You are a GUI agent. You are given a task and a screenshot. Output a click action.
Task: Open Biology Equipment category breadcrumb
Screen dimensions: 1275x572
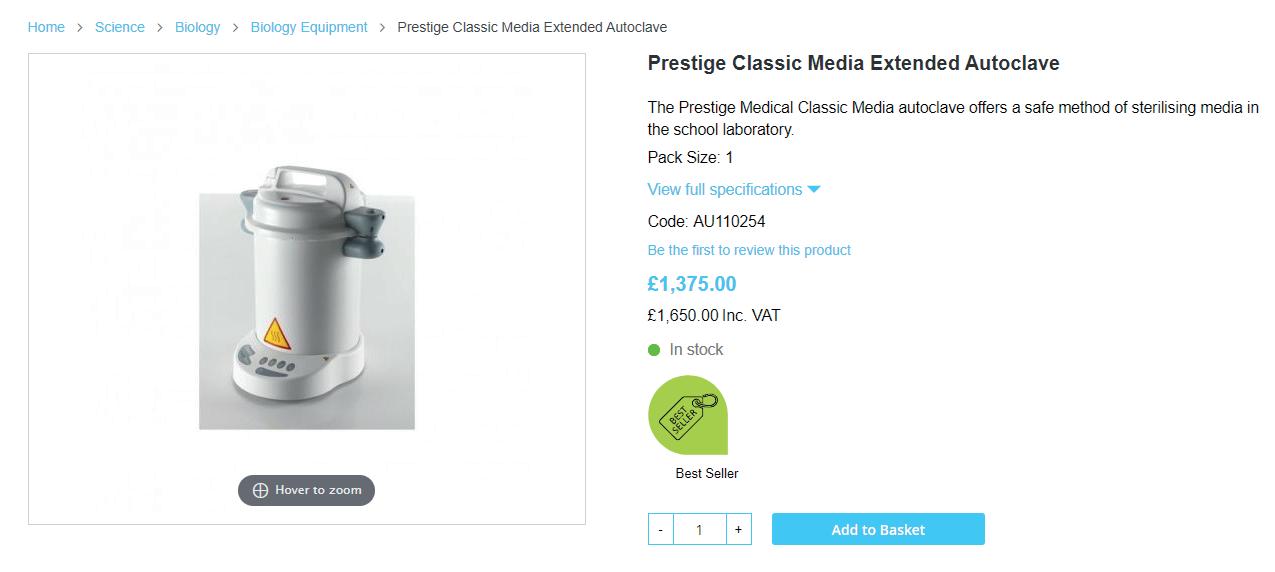point(309,27)
